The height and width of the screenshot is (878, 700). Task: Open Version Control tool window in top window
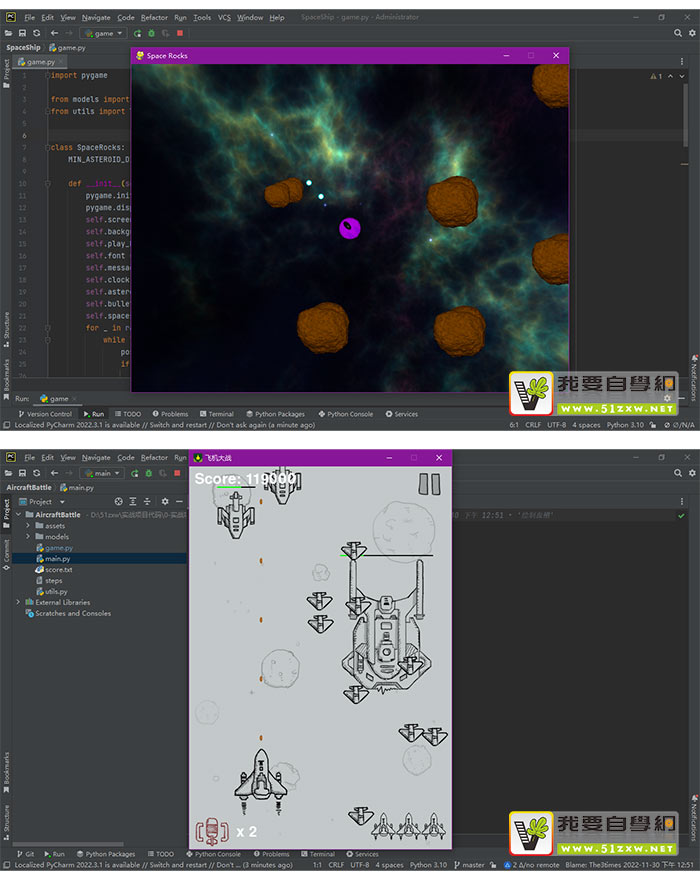(45, 414)
